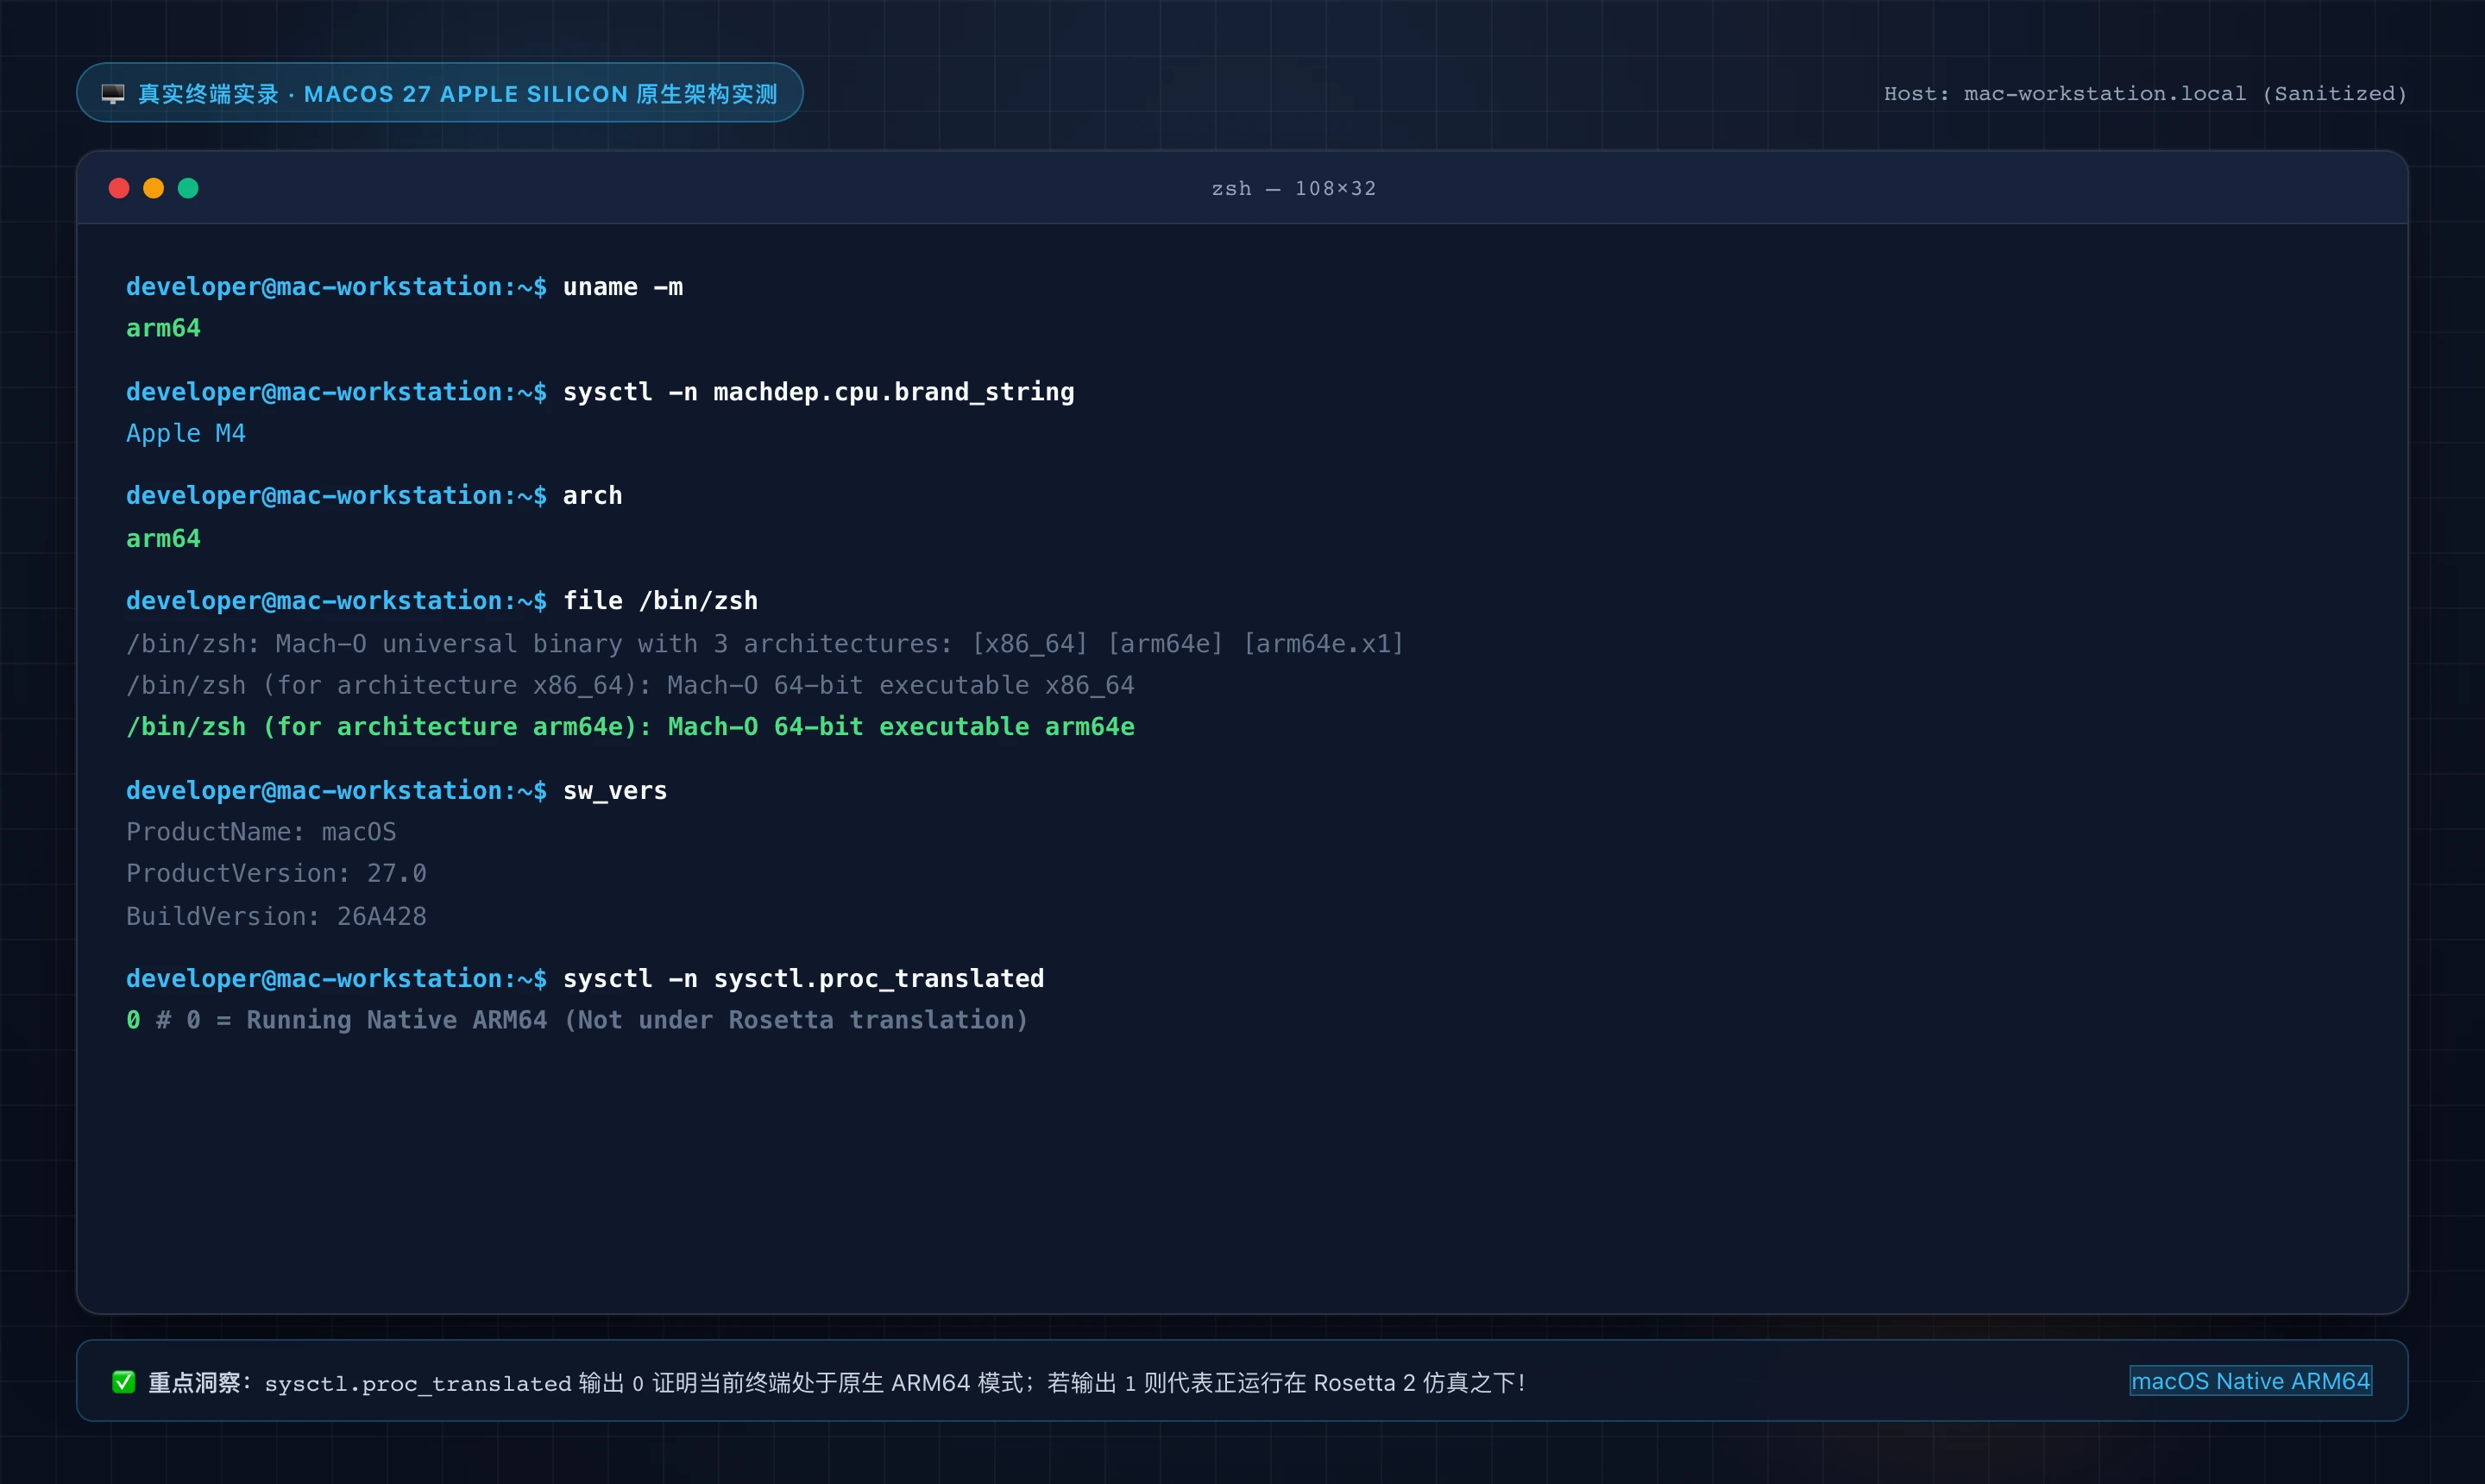Click the green checkmark insight icon
This screenshot has width=2485, height=1484.
point(123,1381)
